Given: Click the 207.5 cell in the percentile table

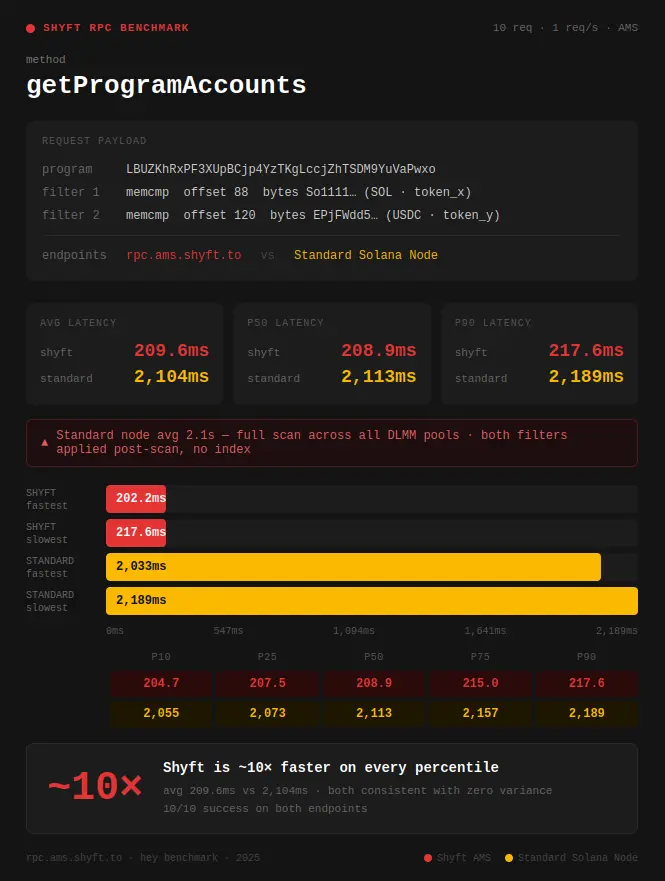Looking at the screenshot, I should point(267,683).
